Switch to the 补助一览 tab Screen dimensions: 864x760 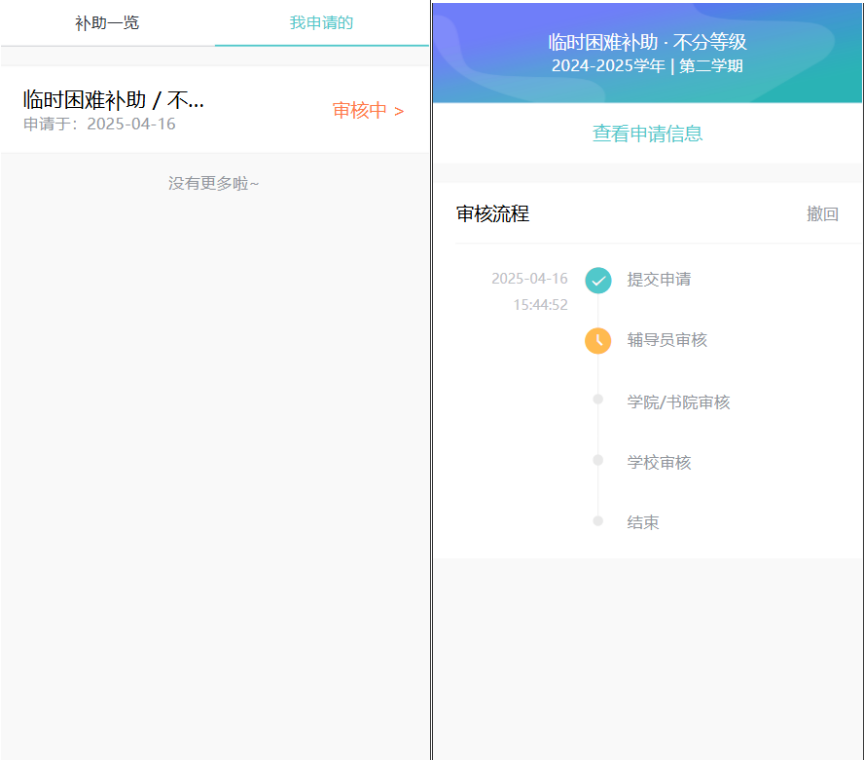[x=107, y=23]
